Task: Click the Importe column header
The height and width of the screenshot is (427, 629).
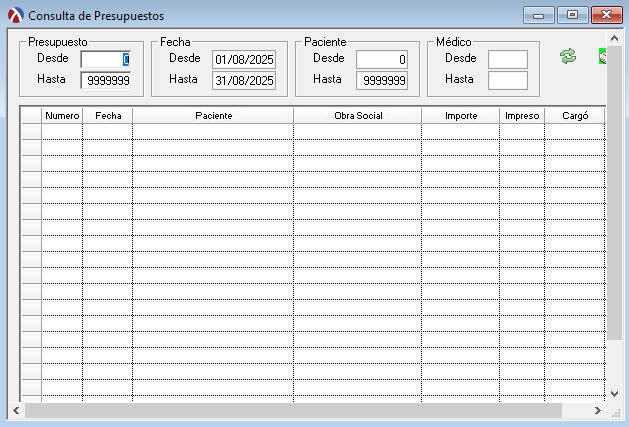Action: pyautogui.click(x=461, y=116)
